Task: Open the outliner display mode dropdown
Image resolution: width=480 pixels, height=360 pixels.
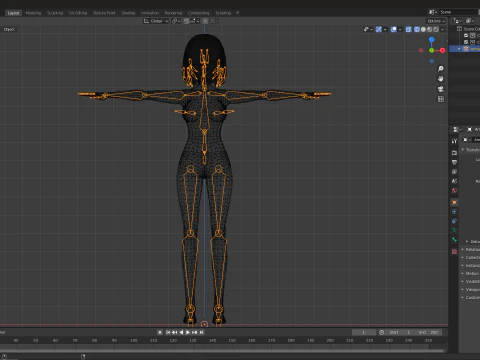Action: [457, 21]
